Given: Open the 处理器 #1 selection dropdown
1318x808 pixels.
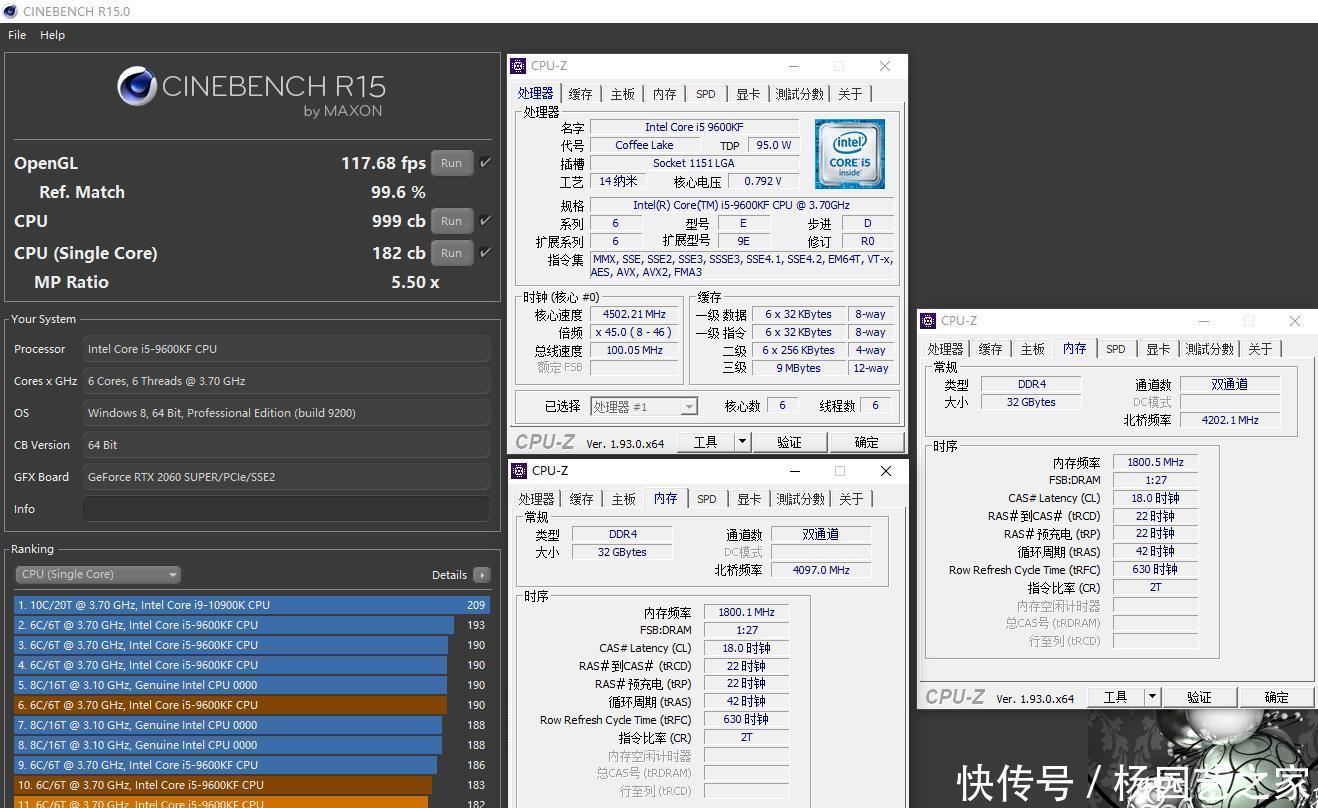Looking at the screenshot, I should click(644, 407).
